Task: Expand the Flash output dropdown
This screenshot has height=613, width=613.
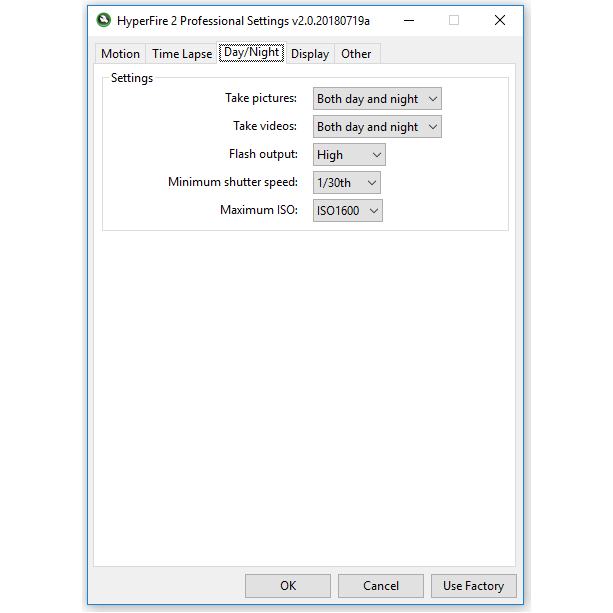Action: tap(349, 155)
